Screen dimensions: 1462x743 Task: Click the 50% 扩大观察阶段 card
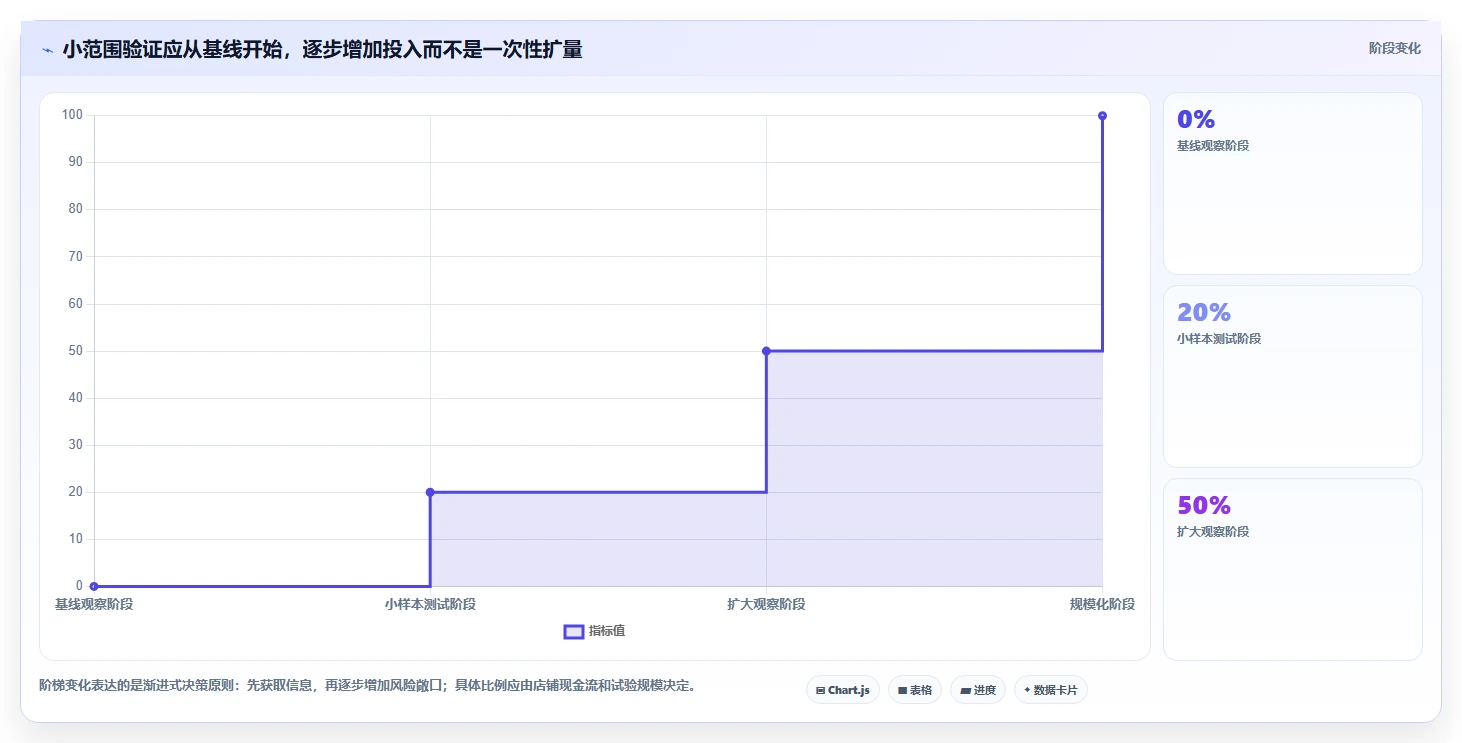tap(1292, 569)
